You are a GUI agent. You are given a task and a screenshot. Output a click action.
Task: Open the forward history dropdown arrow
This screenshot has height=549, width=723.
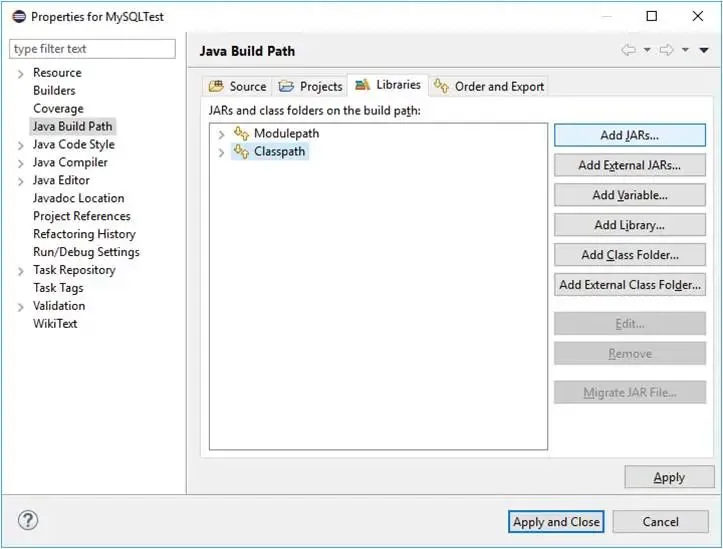[686, 50]
